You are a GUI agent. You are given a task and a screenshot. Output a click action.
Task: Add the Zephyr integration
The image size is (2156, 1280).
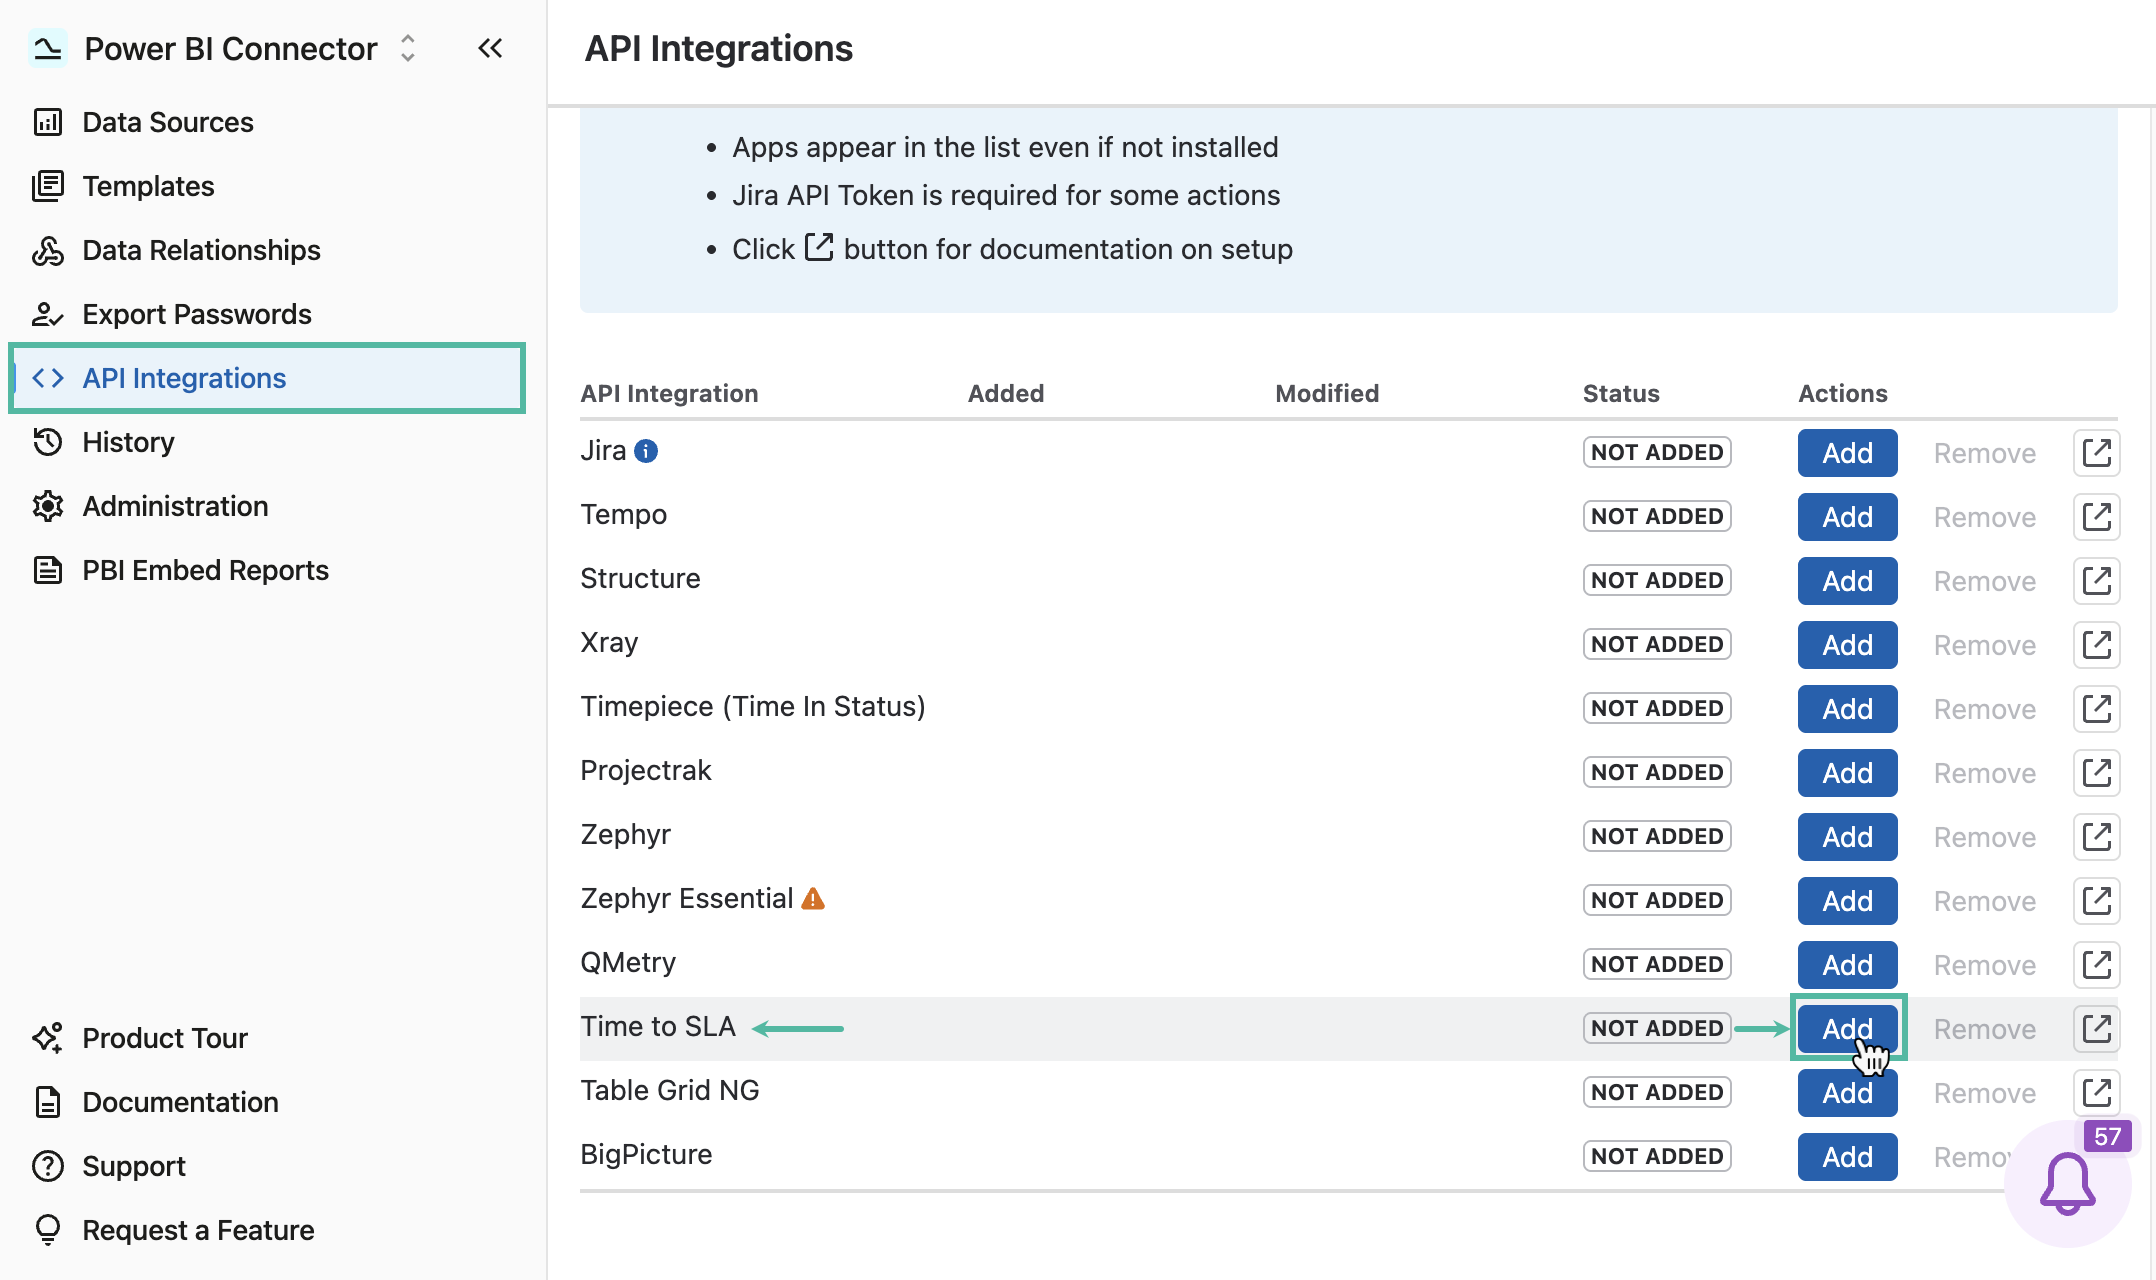[x=1847, y=837]
